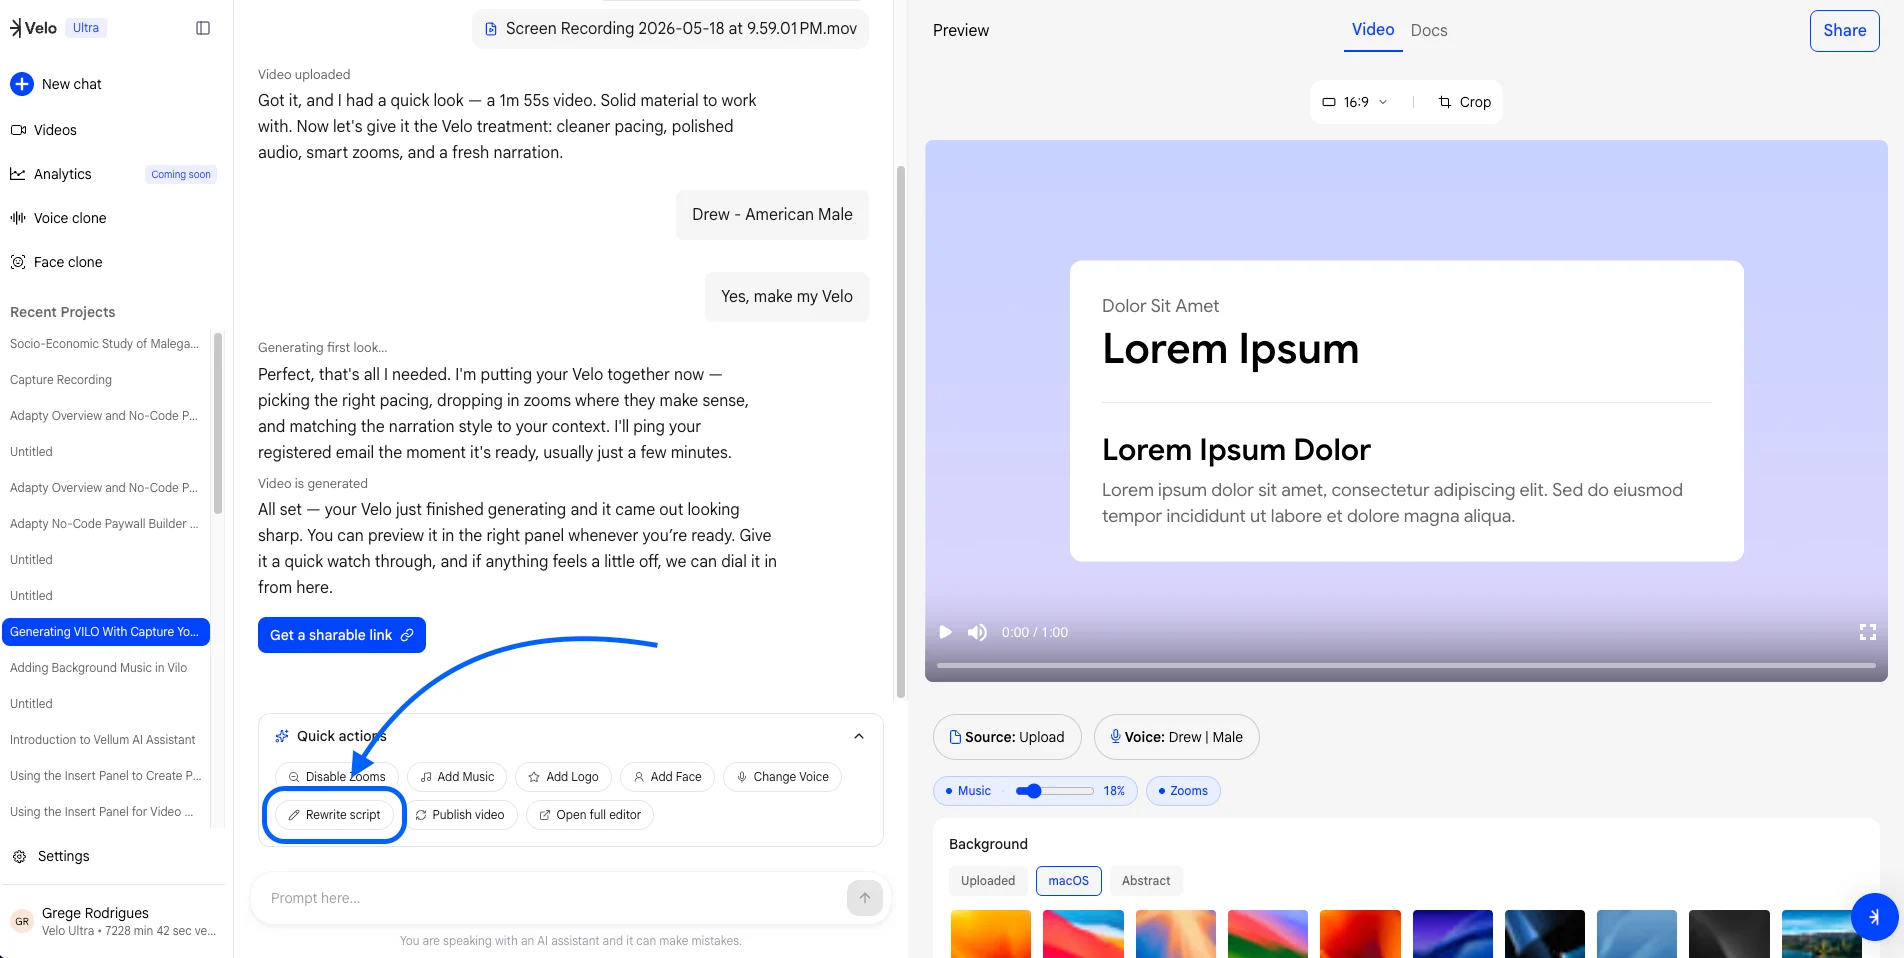Screen dimensions: 1904x958
Task: Switch to the Video tab
Action: click(1373, 30)
